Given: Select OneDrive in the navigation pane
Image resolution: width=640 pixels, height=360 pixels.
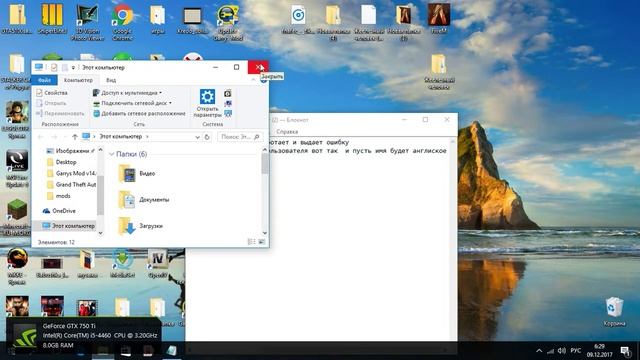Looking at the screenshot, I should [x=60, y=211].
